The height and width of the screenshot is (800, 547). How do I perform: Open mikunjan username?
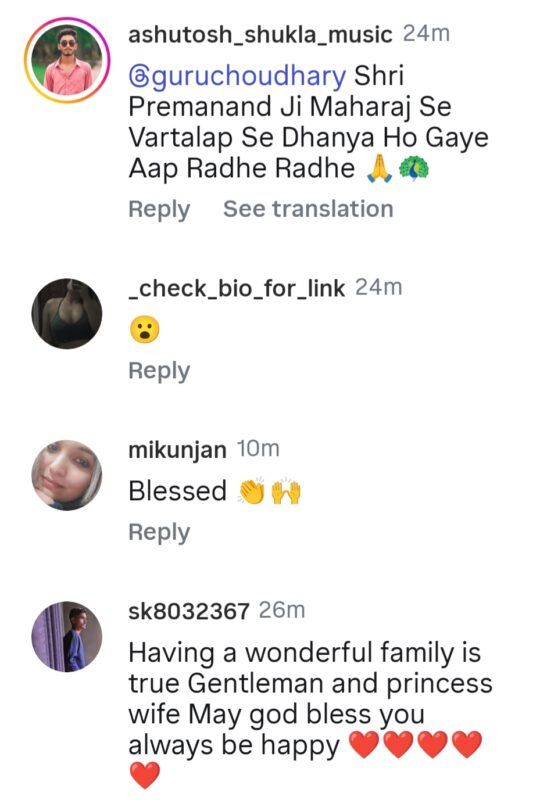point(178,450)
